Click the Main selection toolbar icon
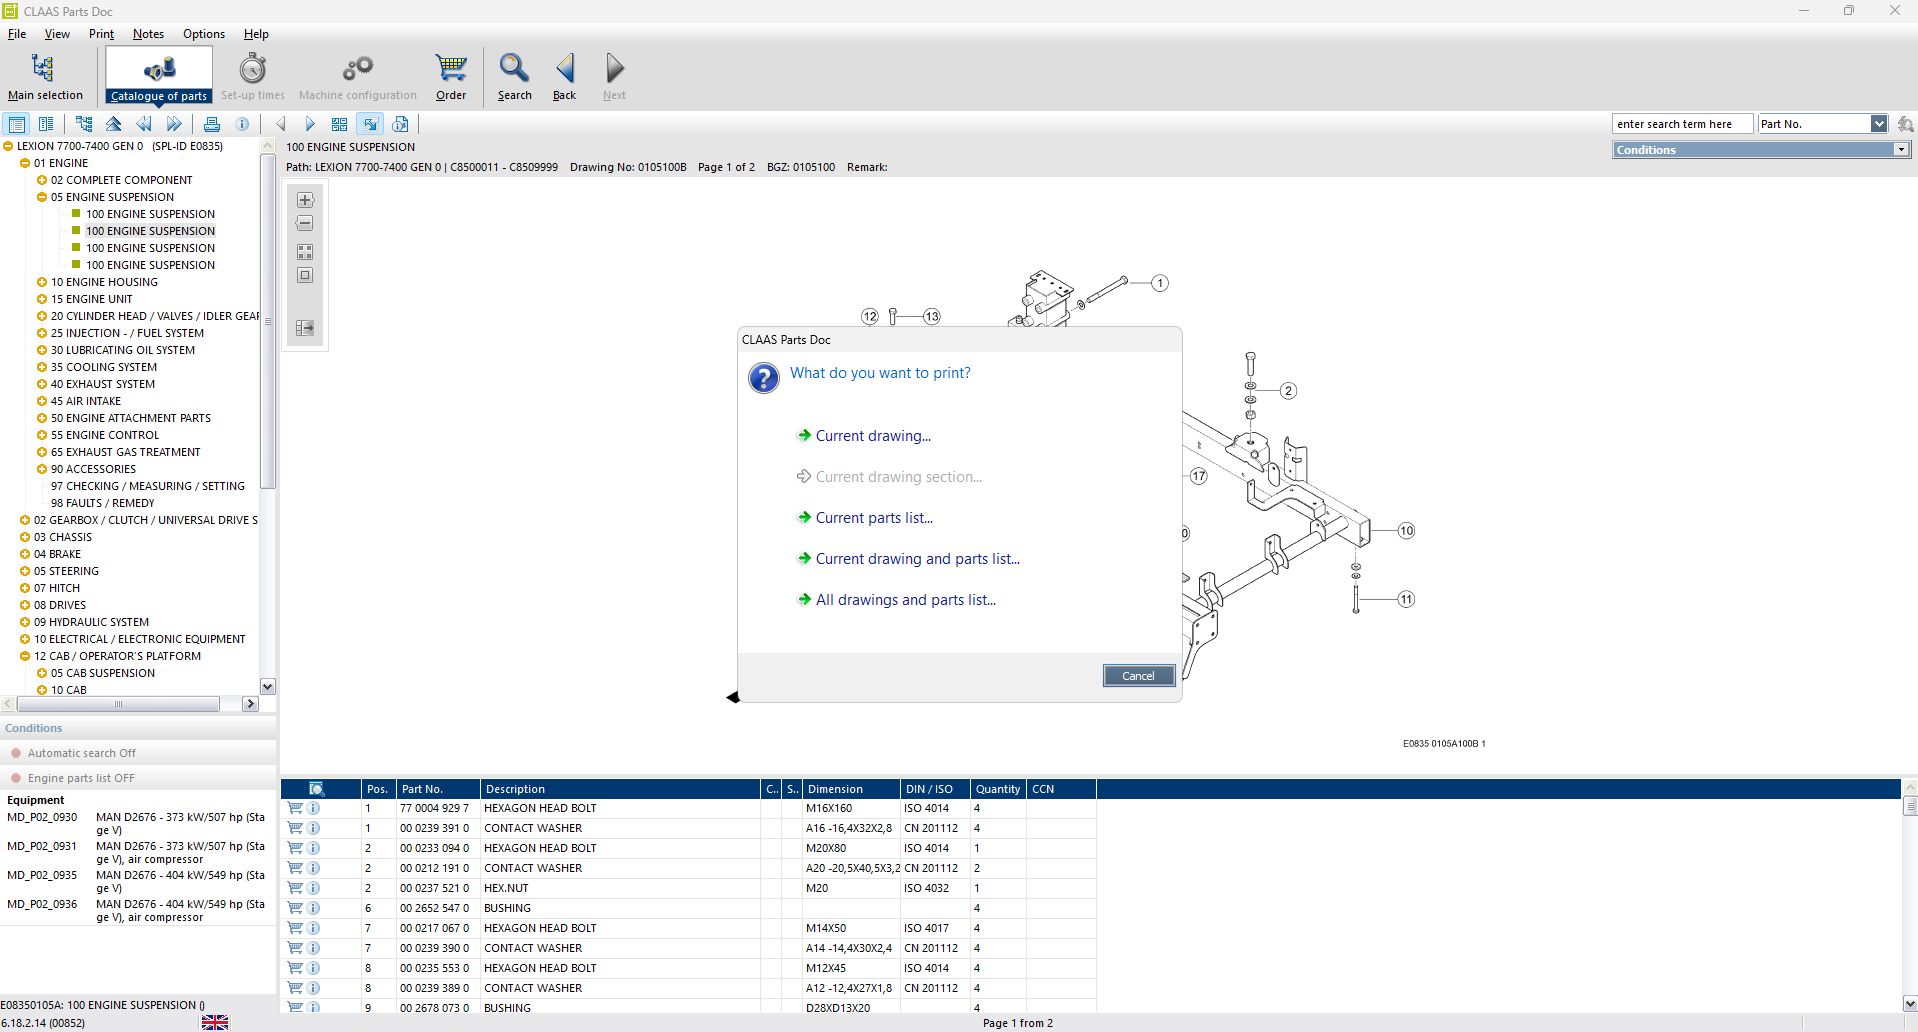 pyautogui.click(x=44, y=76)
